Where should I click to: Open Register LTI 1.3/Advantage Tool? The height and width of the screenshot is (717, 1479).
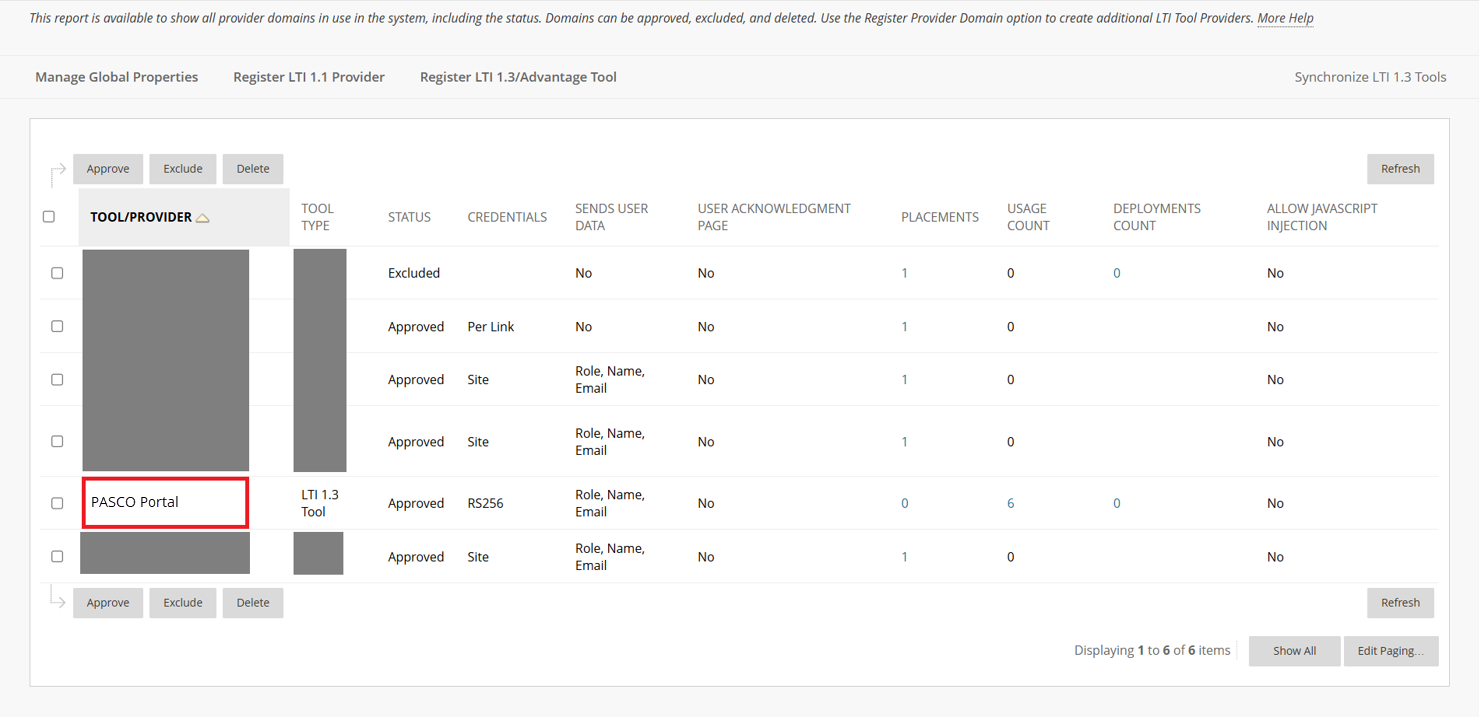pyautogui.click(x=518, y=77)
